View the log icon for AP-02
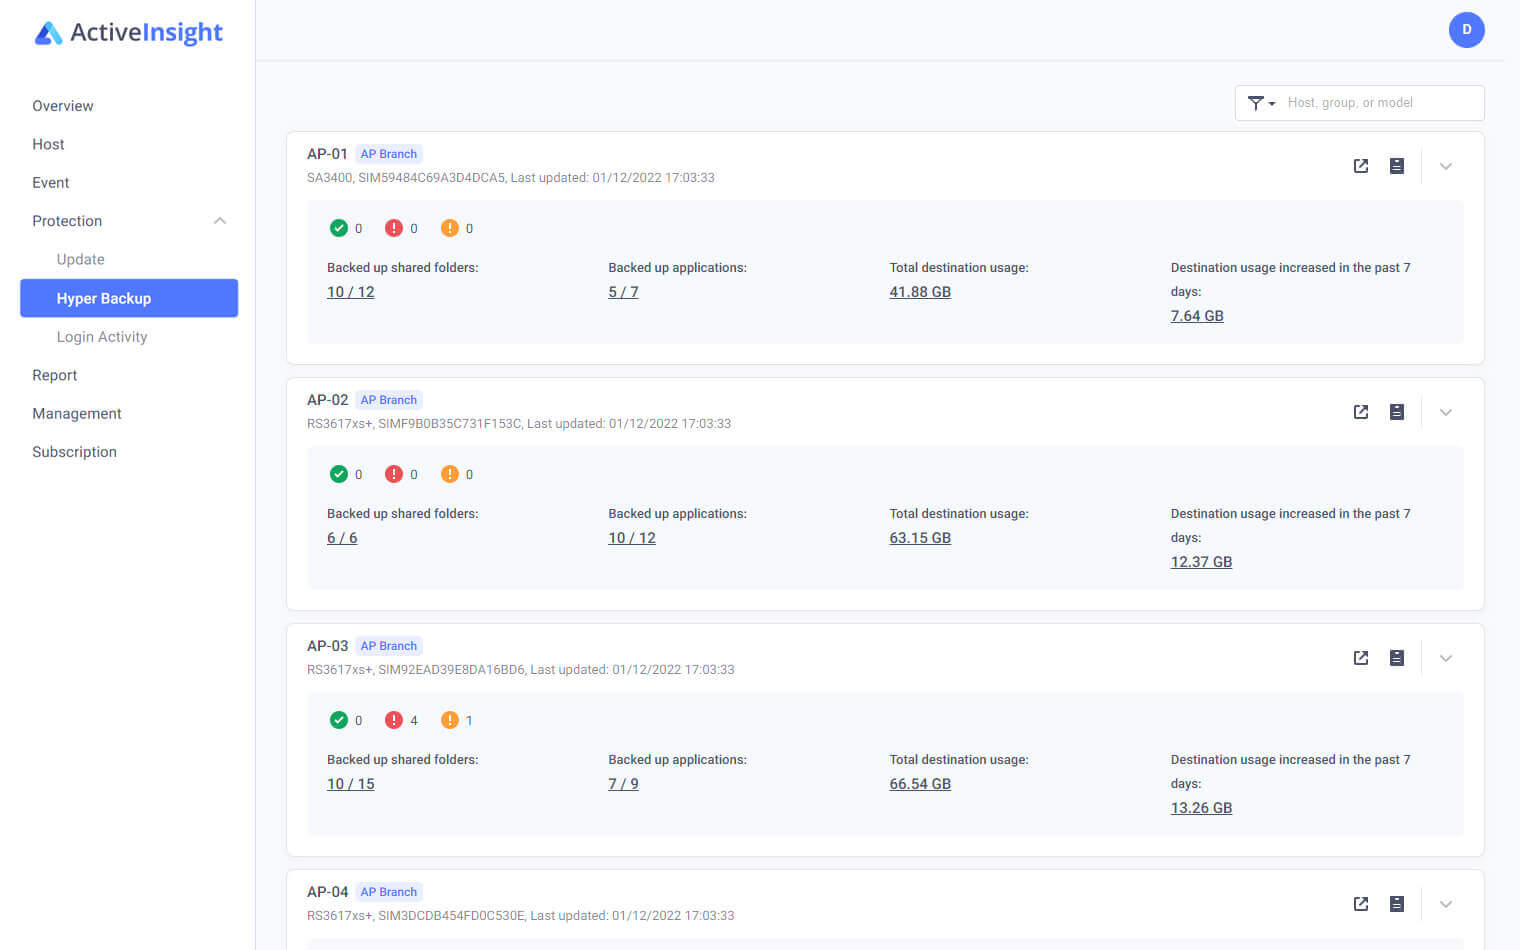This screenshot has width=1520, height=950. pos(1396,411)
